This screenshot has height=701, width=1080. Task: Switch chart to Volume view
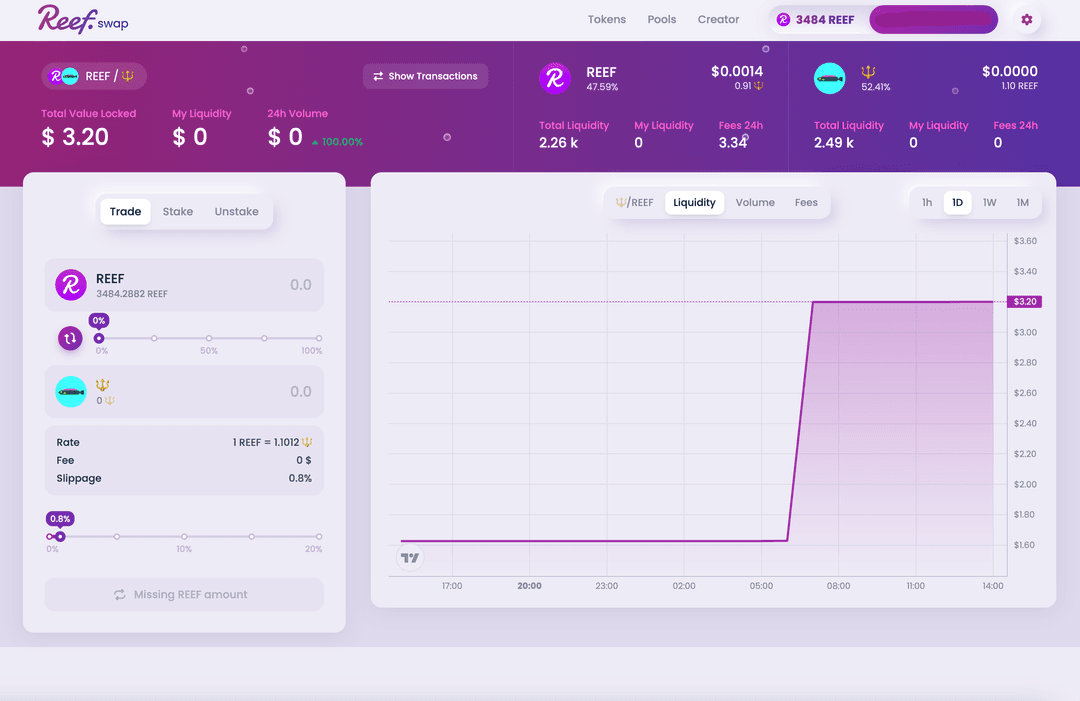755,202
